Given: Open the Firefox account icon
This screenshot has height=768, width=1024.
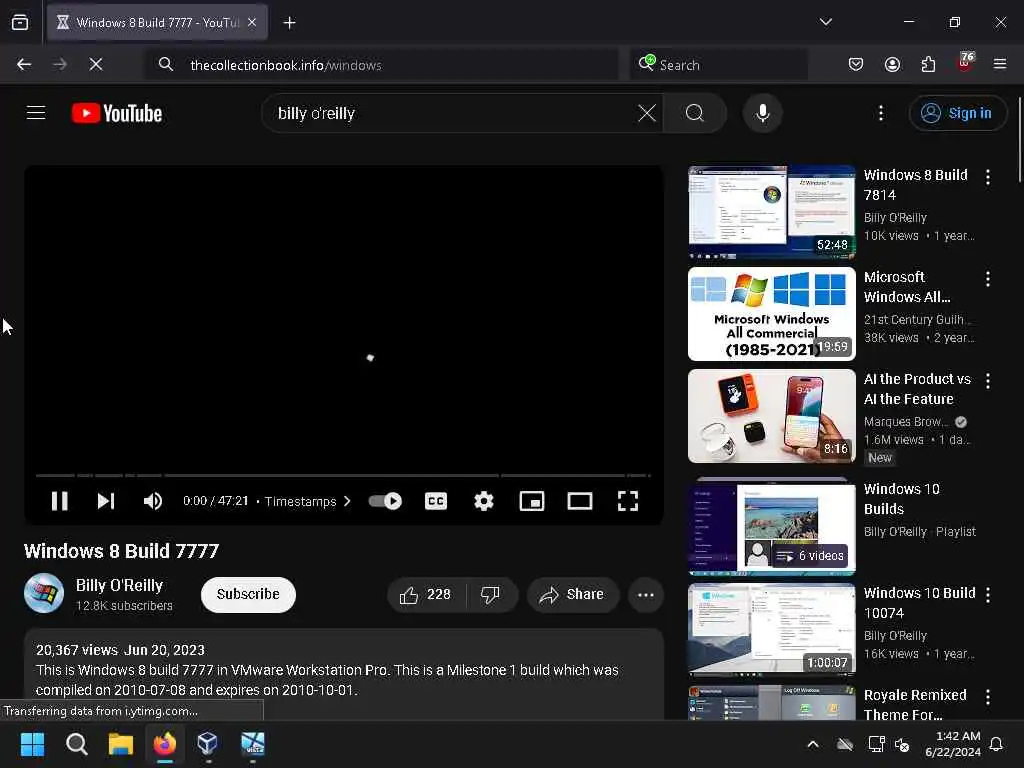Looking at the screenshot, I should pos(892,64).
